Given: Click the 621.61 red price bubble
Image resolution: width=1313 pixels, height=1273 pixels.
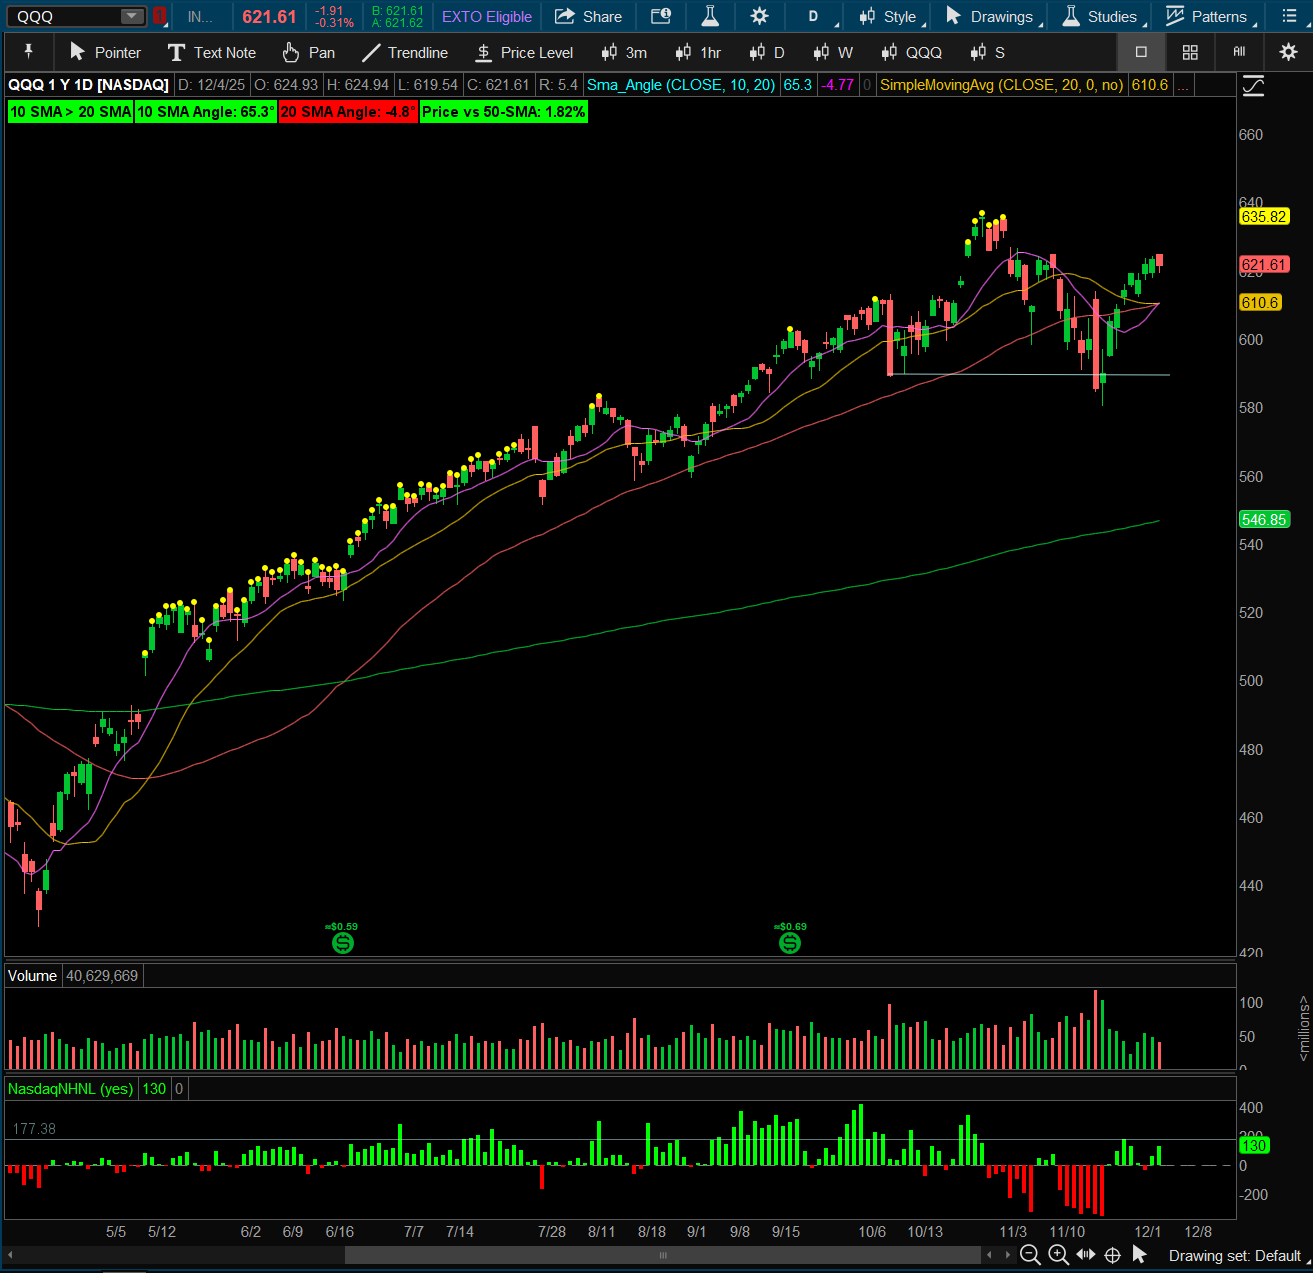Looking at the screenshot, I should coord(1264,265).
